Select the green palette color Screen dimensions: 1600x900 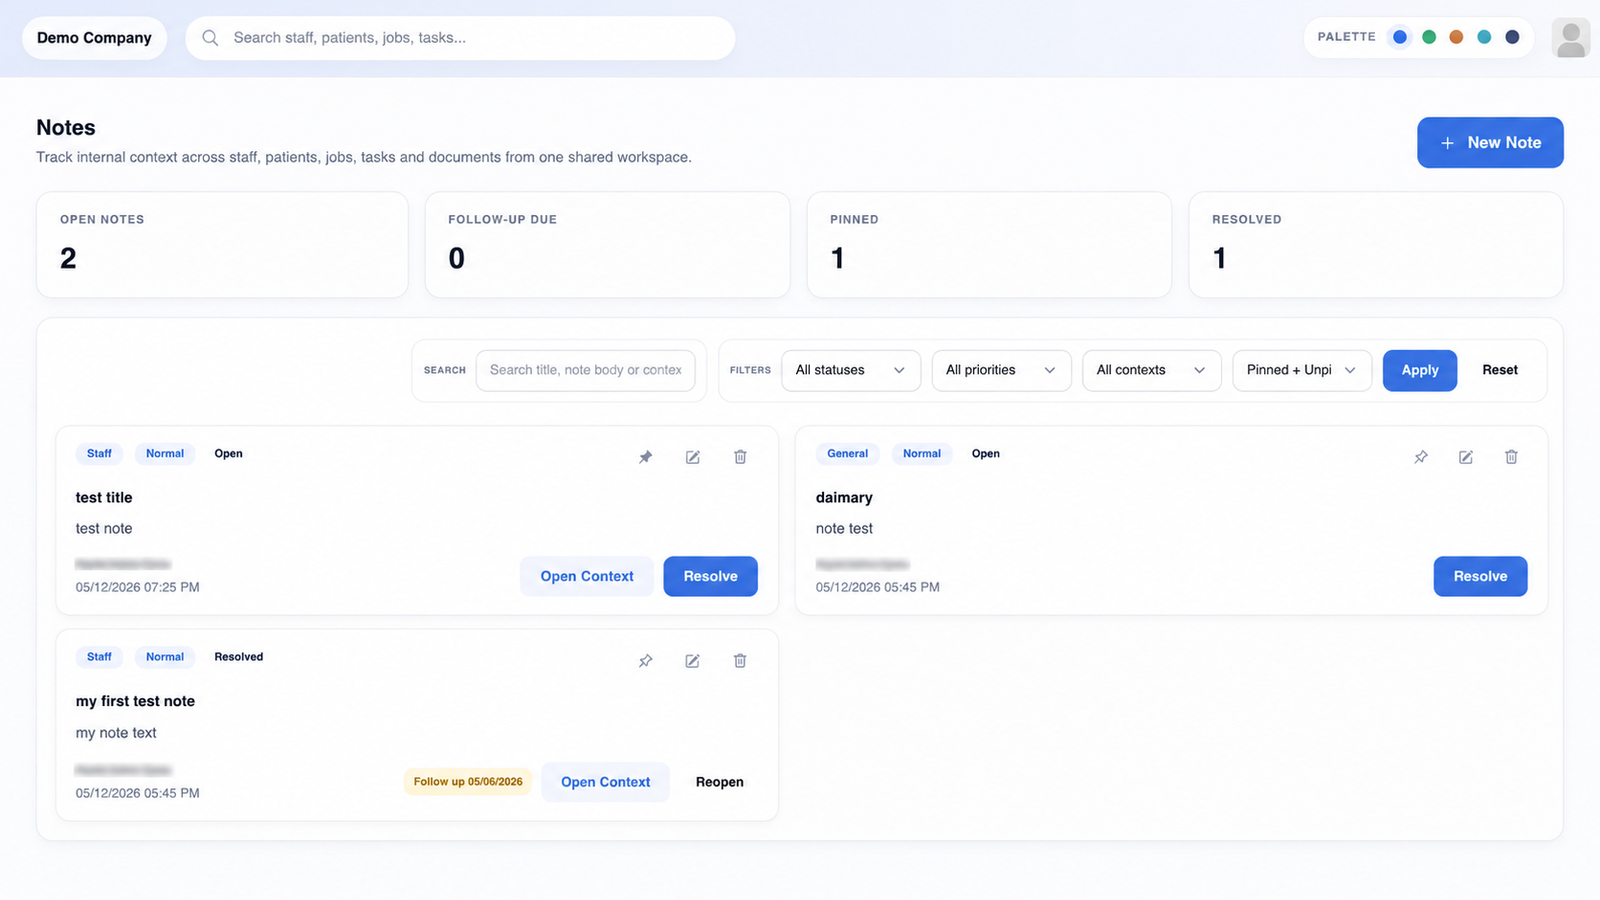coord(1429,37)
